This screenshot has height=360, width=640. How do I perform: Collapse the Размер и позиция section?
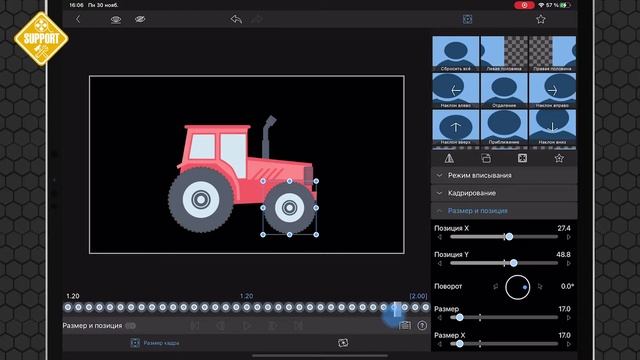(x=504, y=211)
